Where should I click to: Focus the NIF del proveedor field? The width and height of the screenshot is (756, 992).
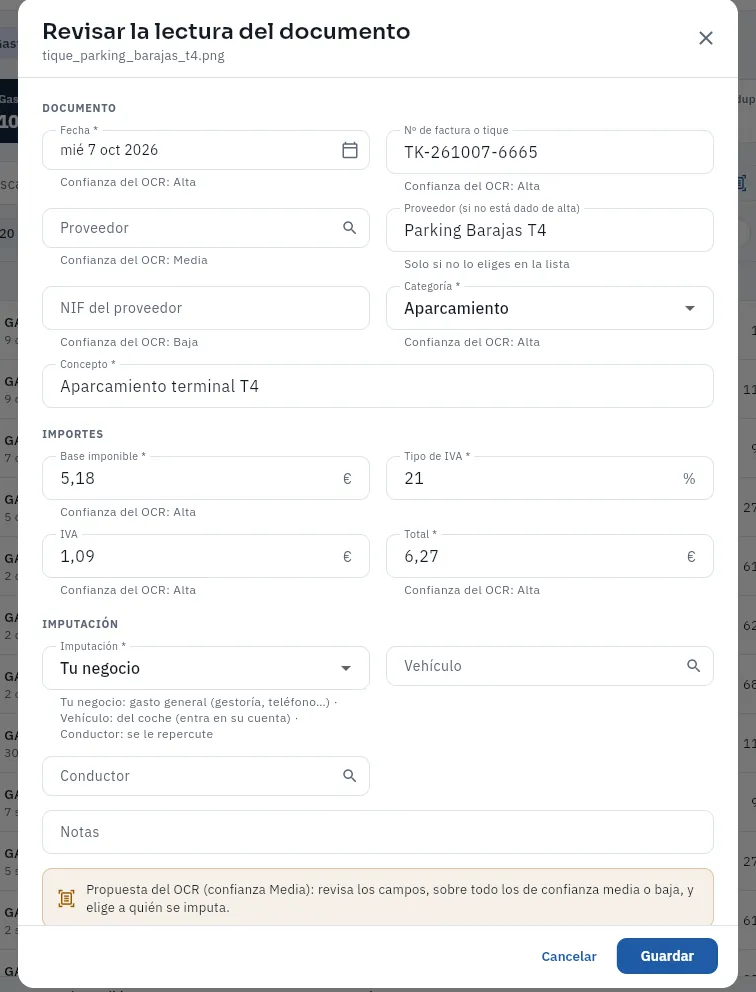(x=206, y=308)
